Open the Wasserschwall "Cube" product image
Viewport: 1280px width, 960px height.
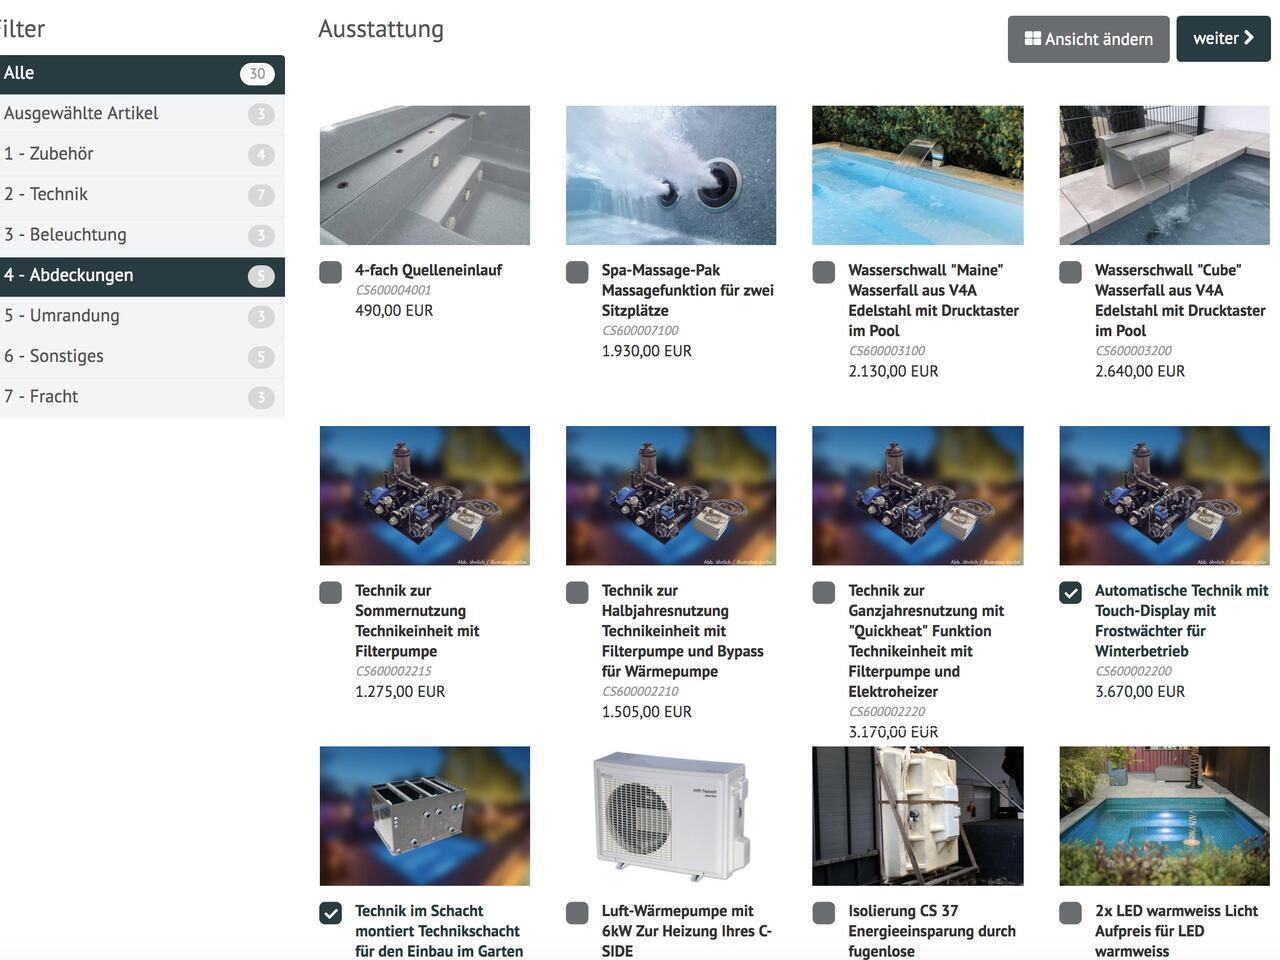point(1165,175)
